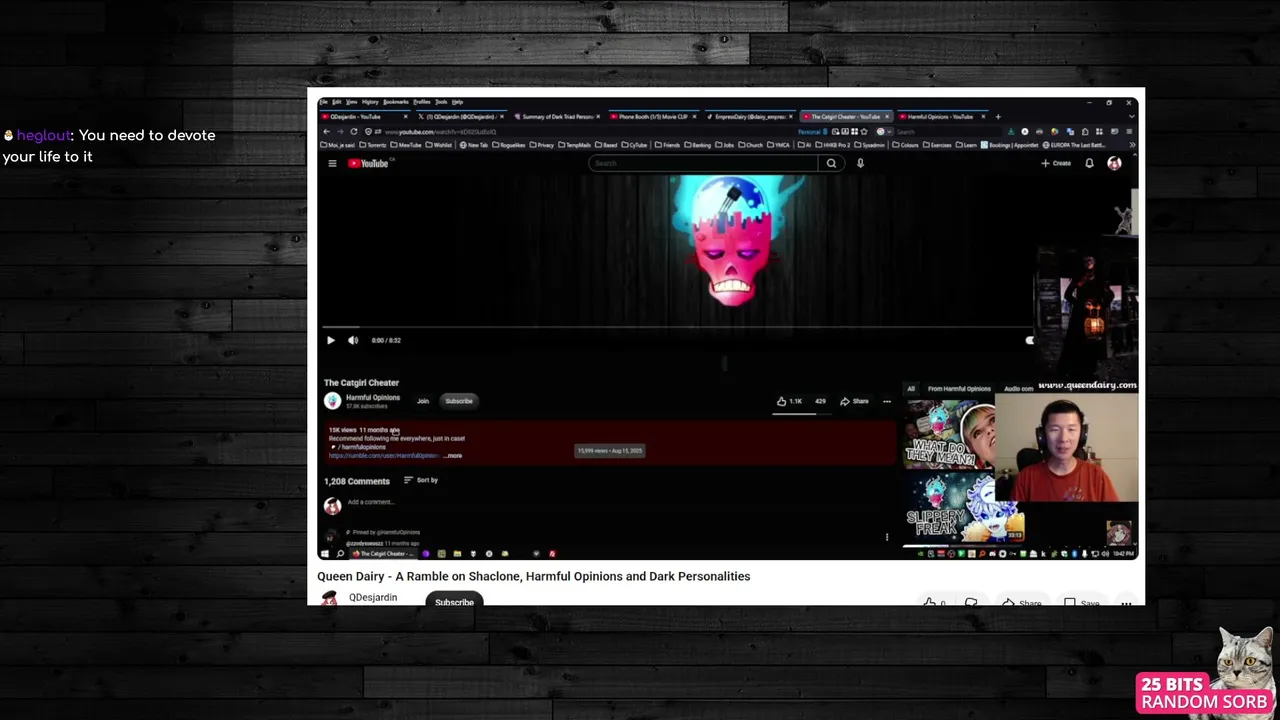Viewport: 1280px width, 720px height.
Task: Go to the YouTube home logo
Action: pos(368,164)
